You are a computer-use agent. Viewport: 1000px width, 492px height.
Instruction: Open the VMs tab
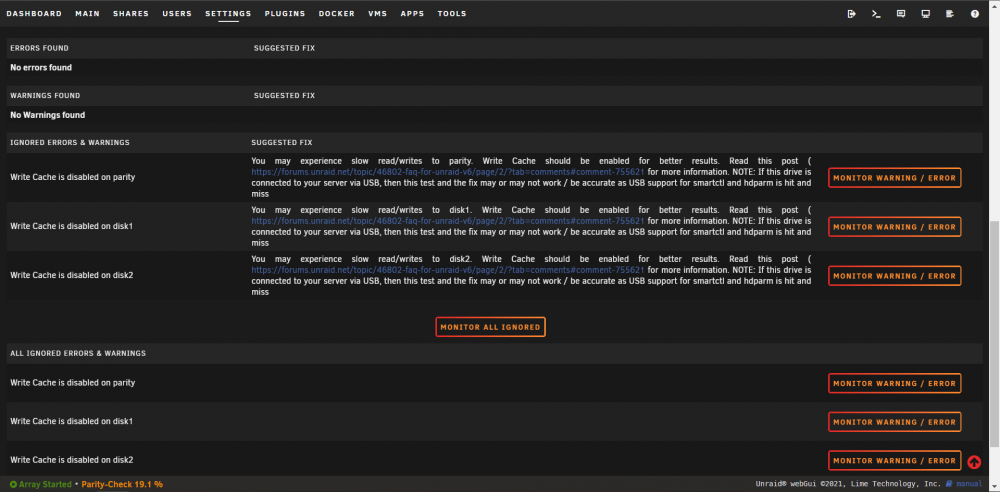378,13
